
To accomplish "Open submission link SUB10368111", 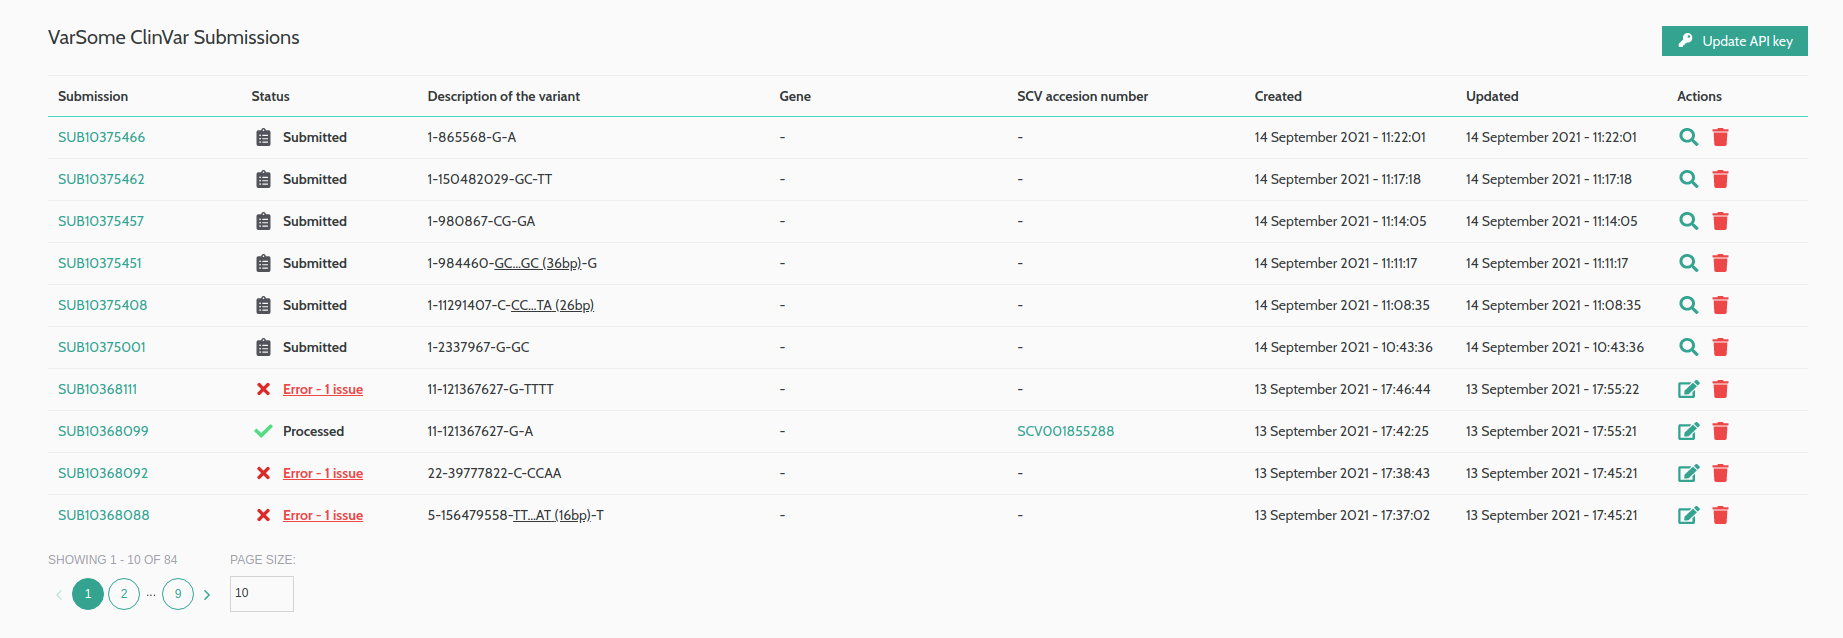I will pyautogui.click(x=97, y=389).
